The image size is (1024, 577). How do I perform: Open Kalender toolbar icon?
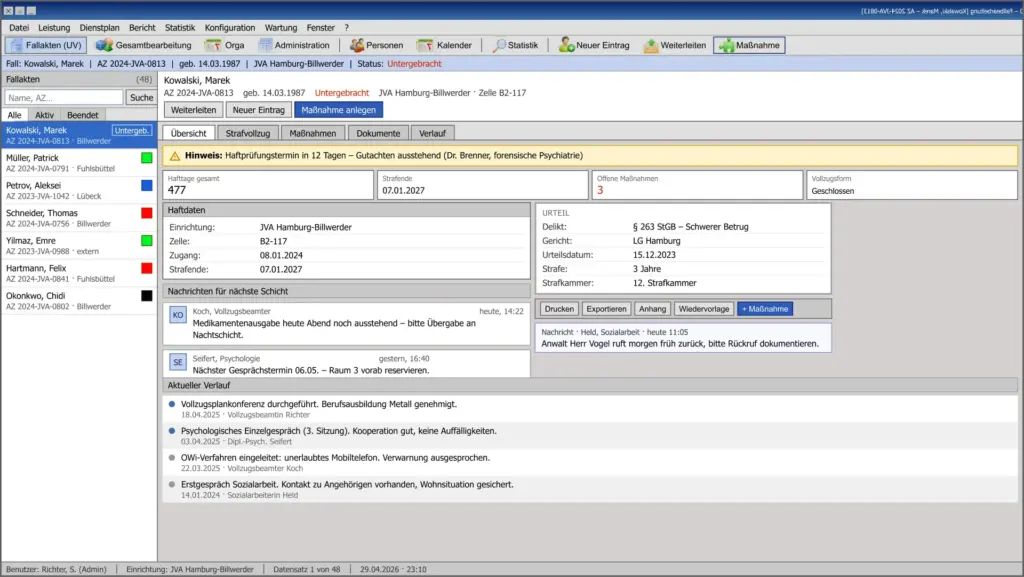[x=425, y=46]
